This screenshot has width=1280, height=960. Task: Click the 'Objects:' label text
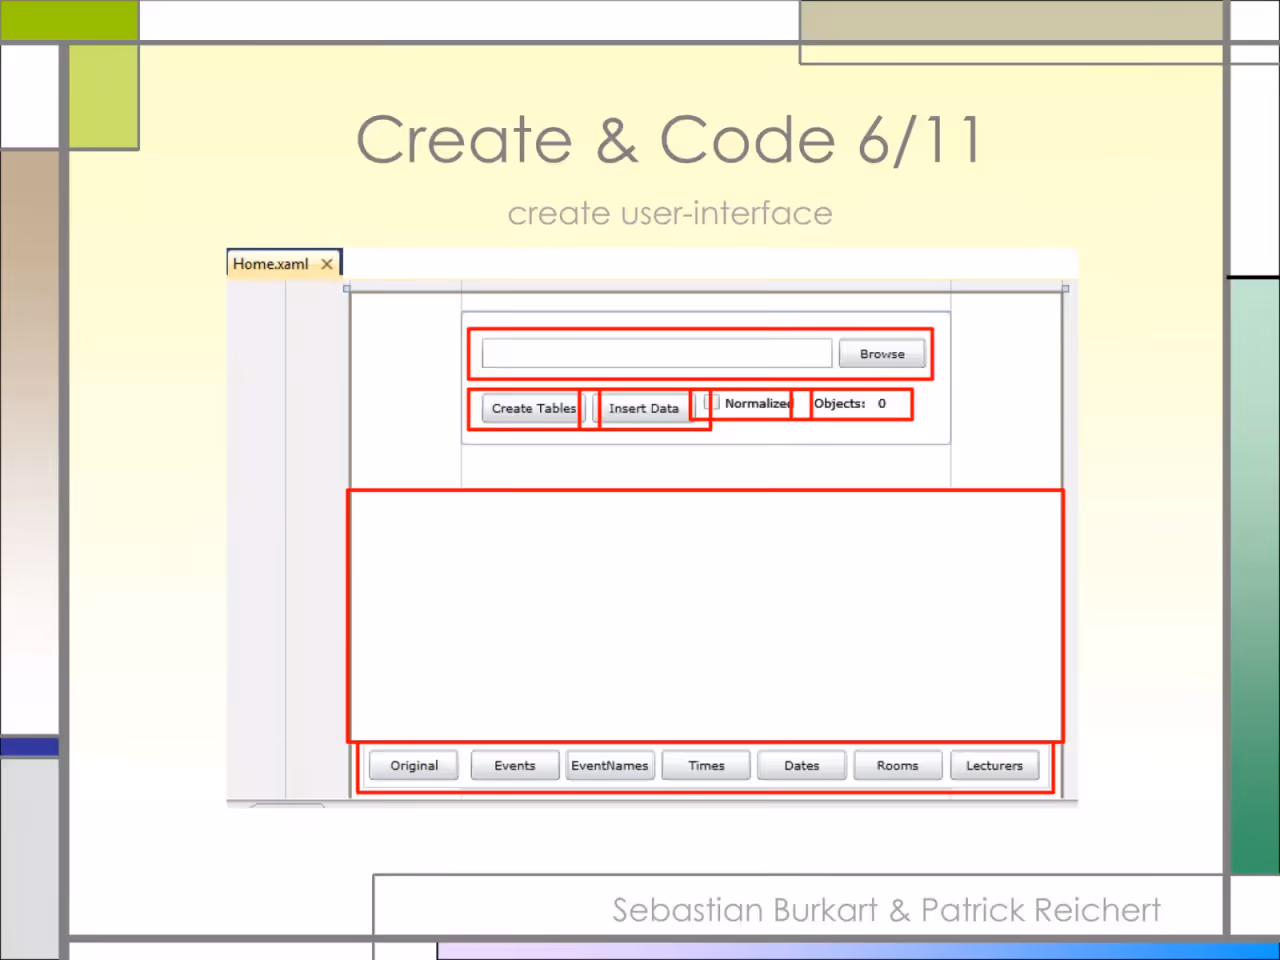tap(840, 403)
